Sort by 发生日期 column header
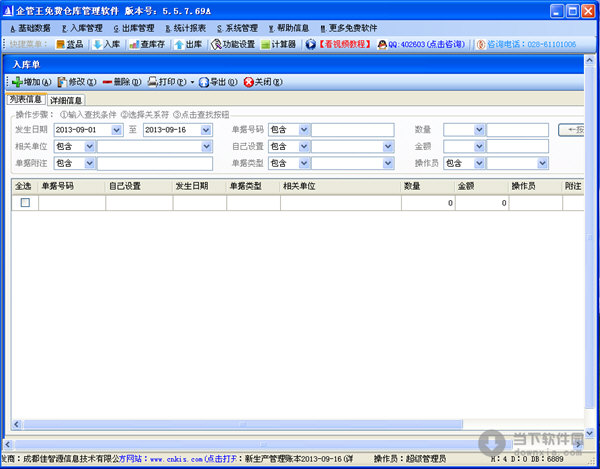 point(199,186)
